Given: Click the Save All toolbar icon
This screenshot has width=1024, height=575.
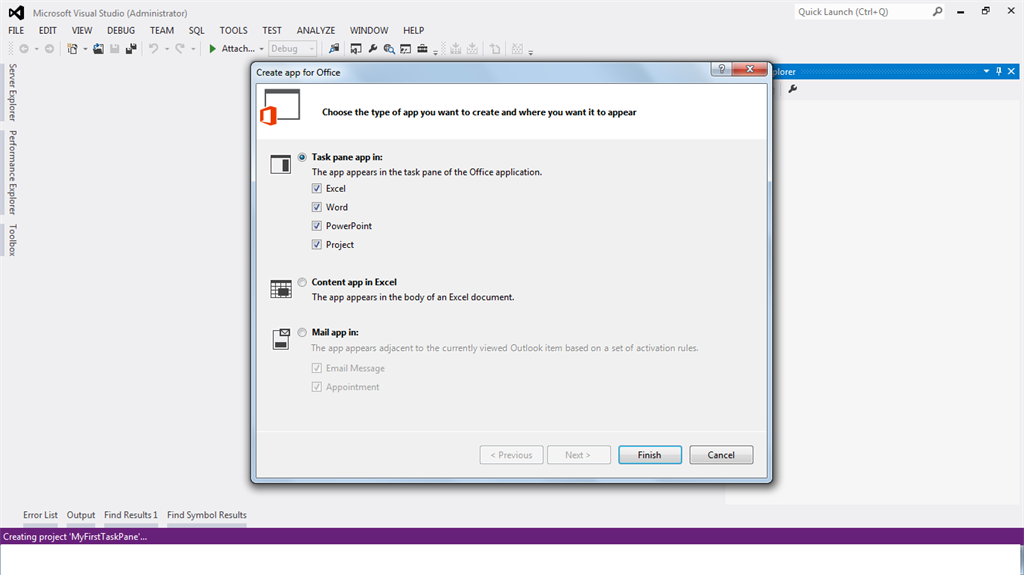Looking at the screenshot, I should (131, 49).
